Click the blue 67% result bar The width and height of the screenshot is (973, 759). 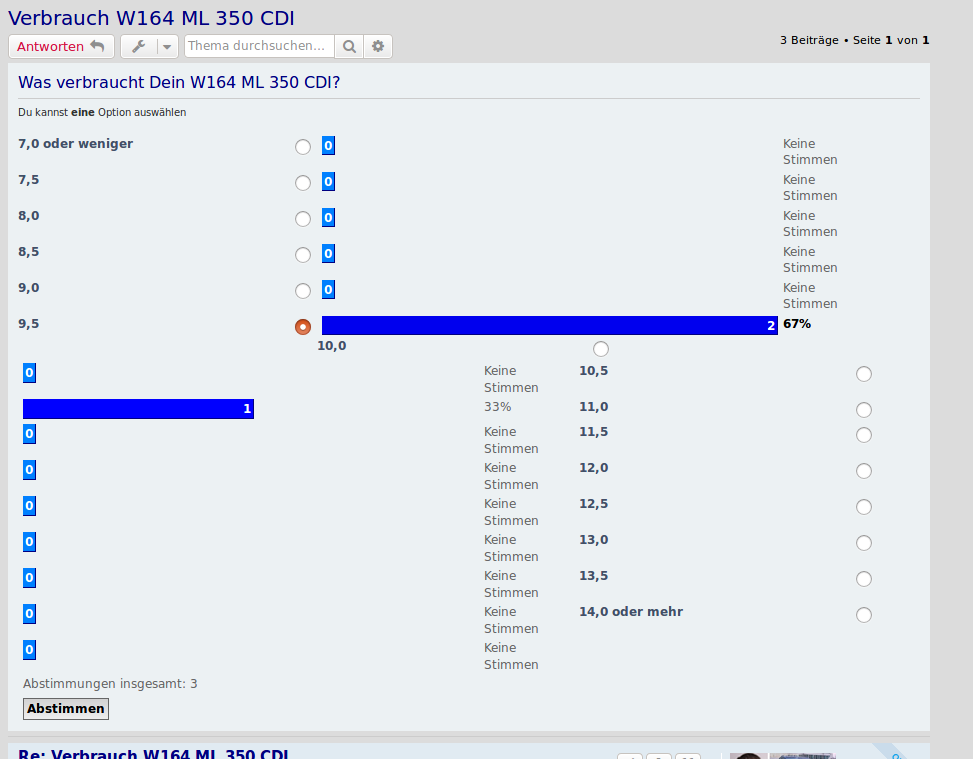point(549,326)
